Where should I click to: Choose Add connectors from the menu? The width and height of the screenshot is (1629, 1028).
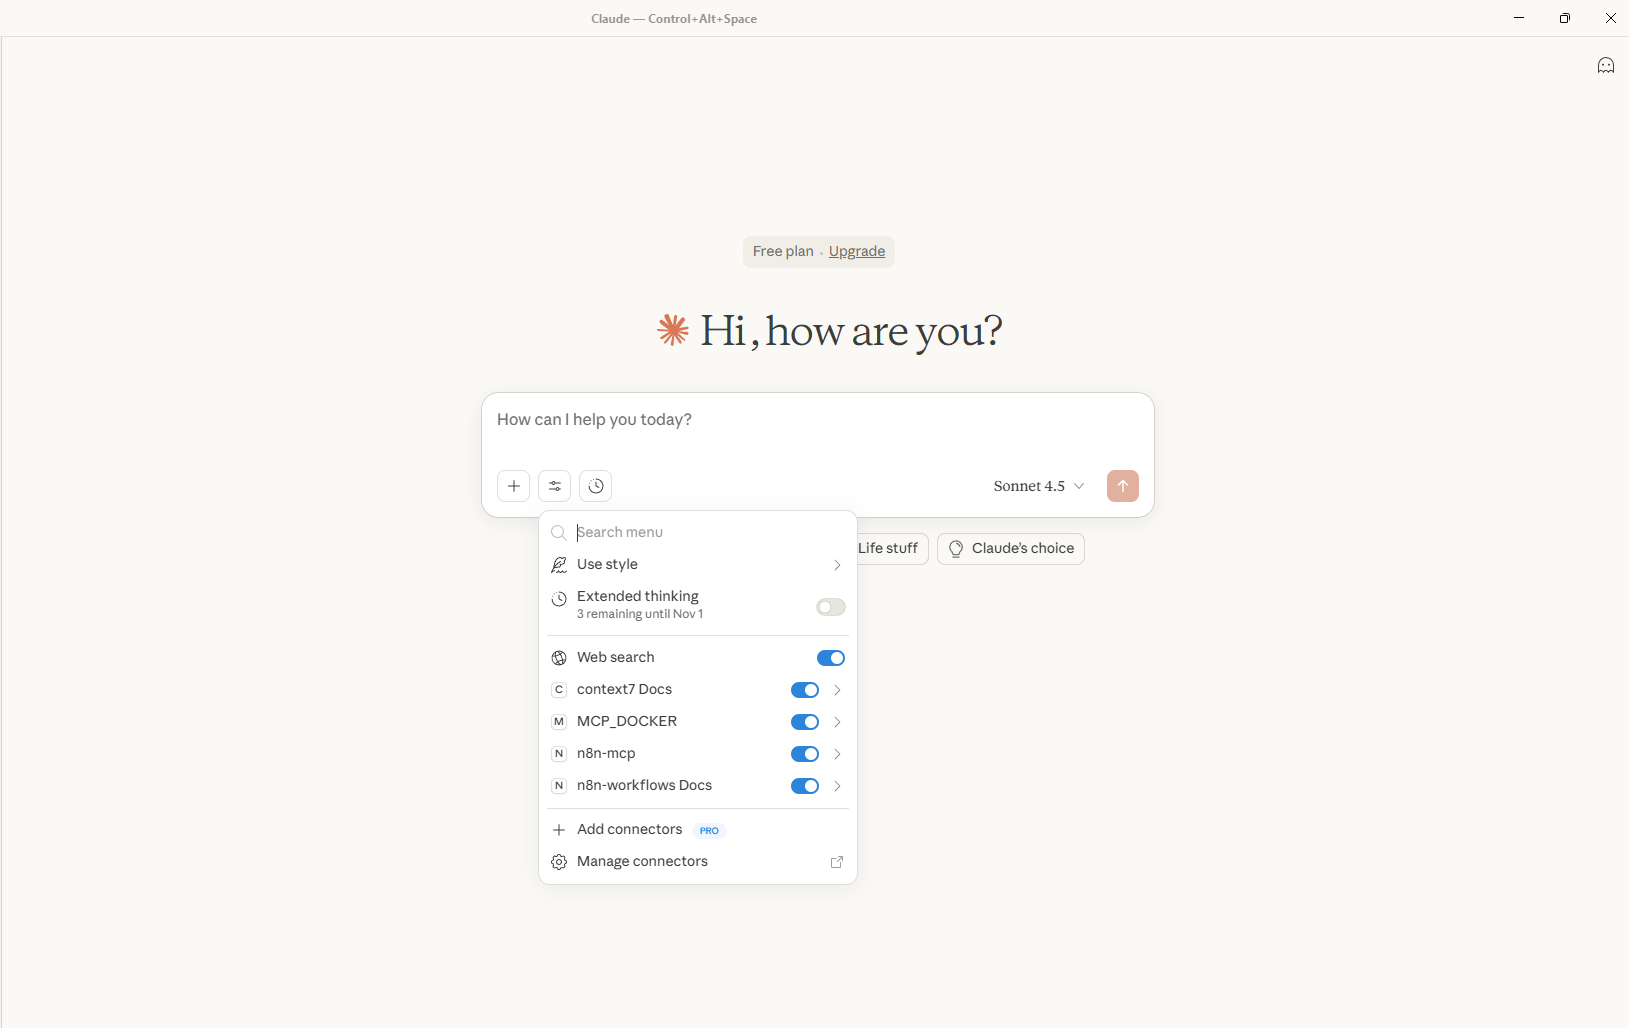(x=698, y=830)
